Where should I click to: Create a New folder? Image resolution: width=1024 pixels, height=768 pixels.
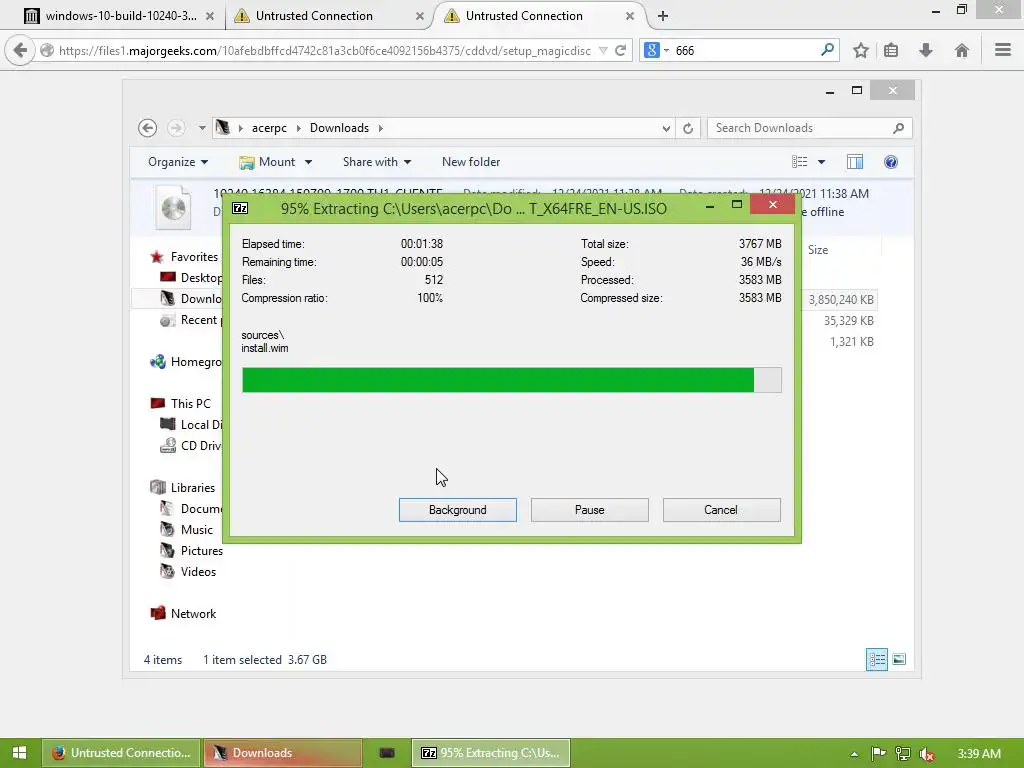click(x=471, y=162)
